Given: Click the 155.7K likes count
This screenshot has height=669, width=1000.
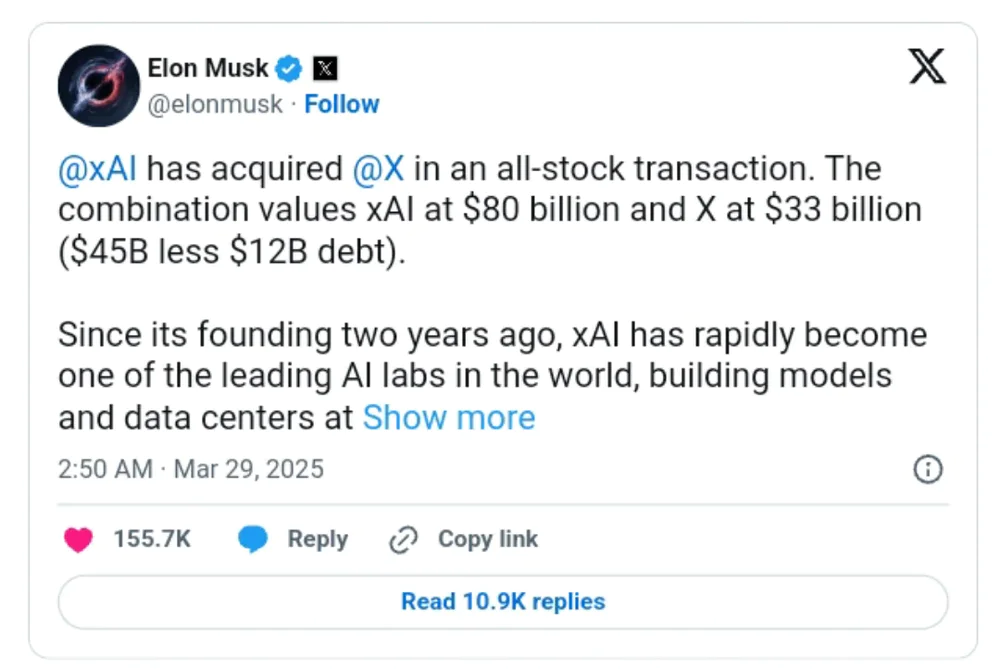Looking at the screenshot, I should [x=152, y=539].
